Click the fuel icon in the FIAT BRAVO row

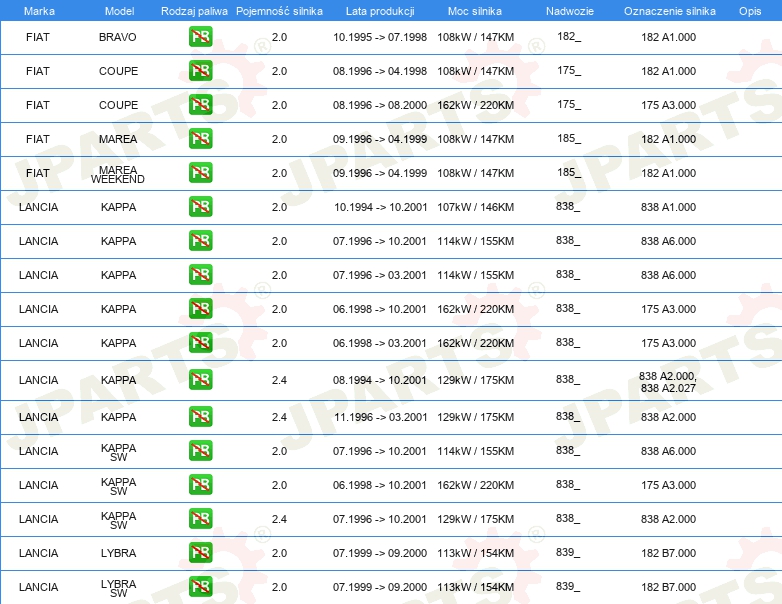[x=200, y=36]
